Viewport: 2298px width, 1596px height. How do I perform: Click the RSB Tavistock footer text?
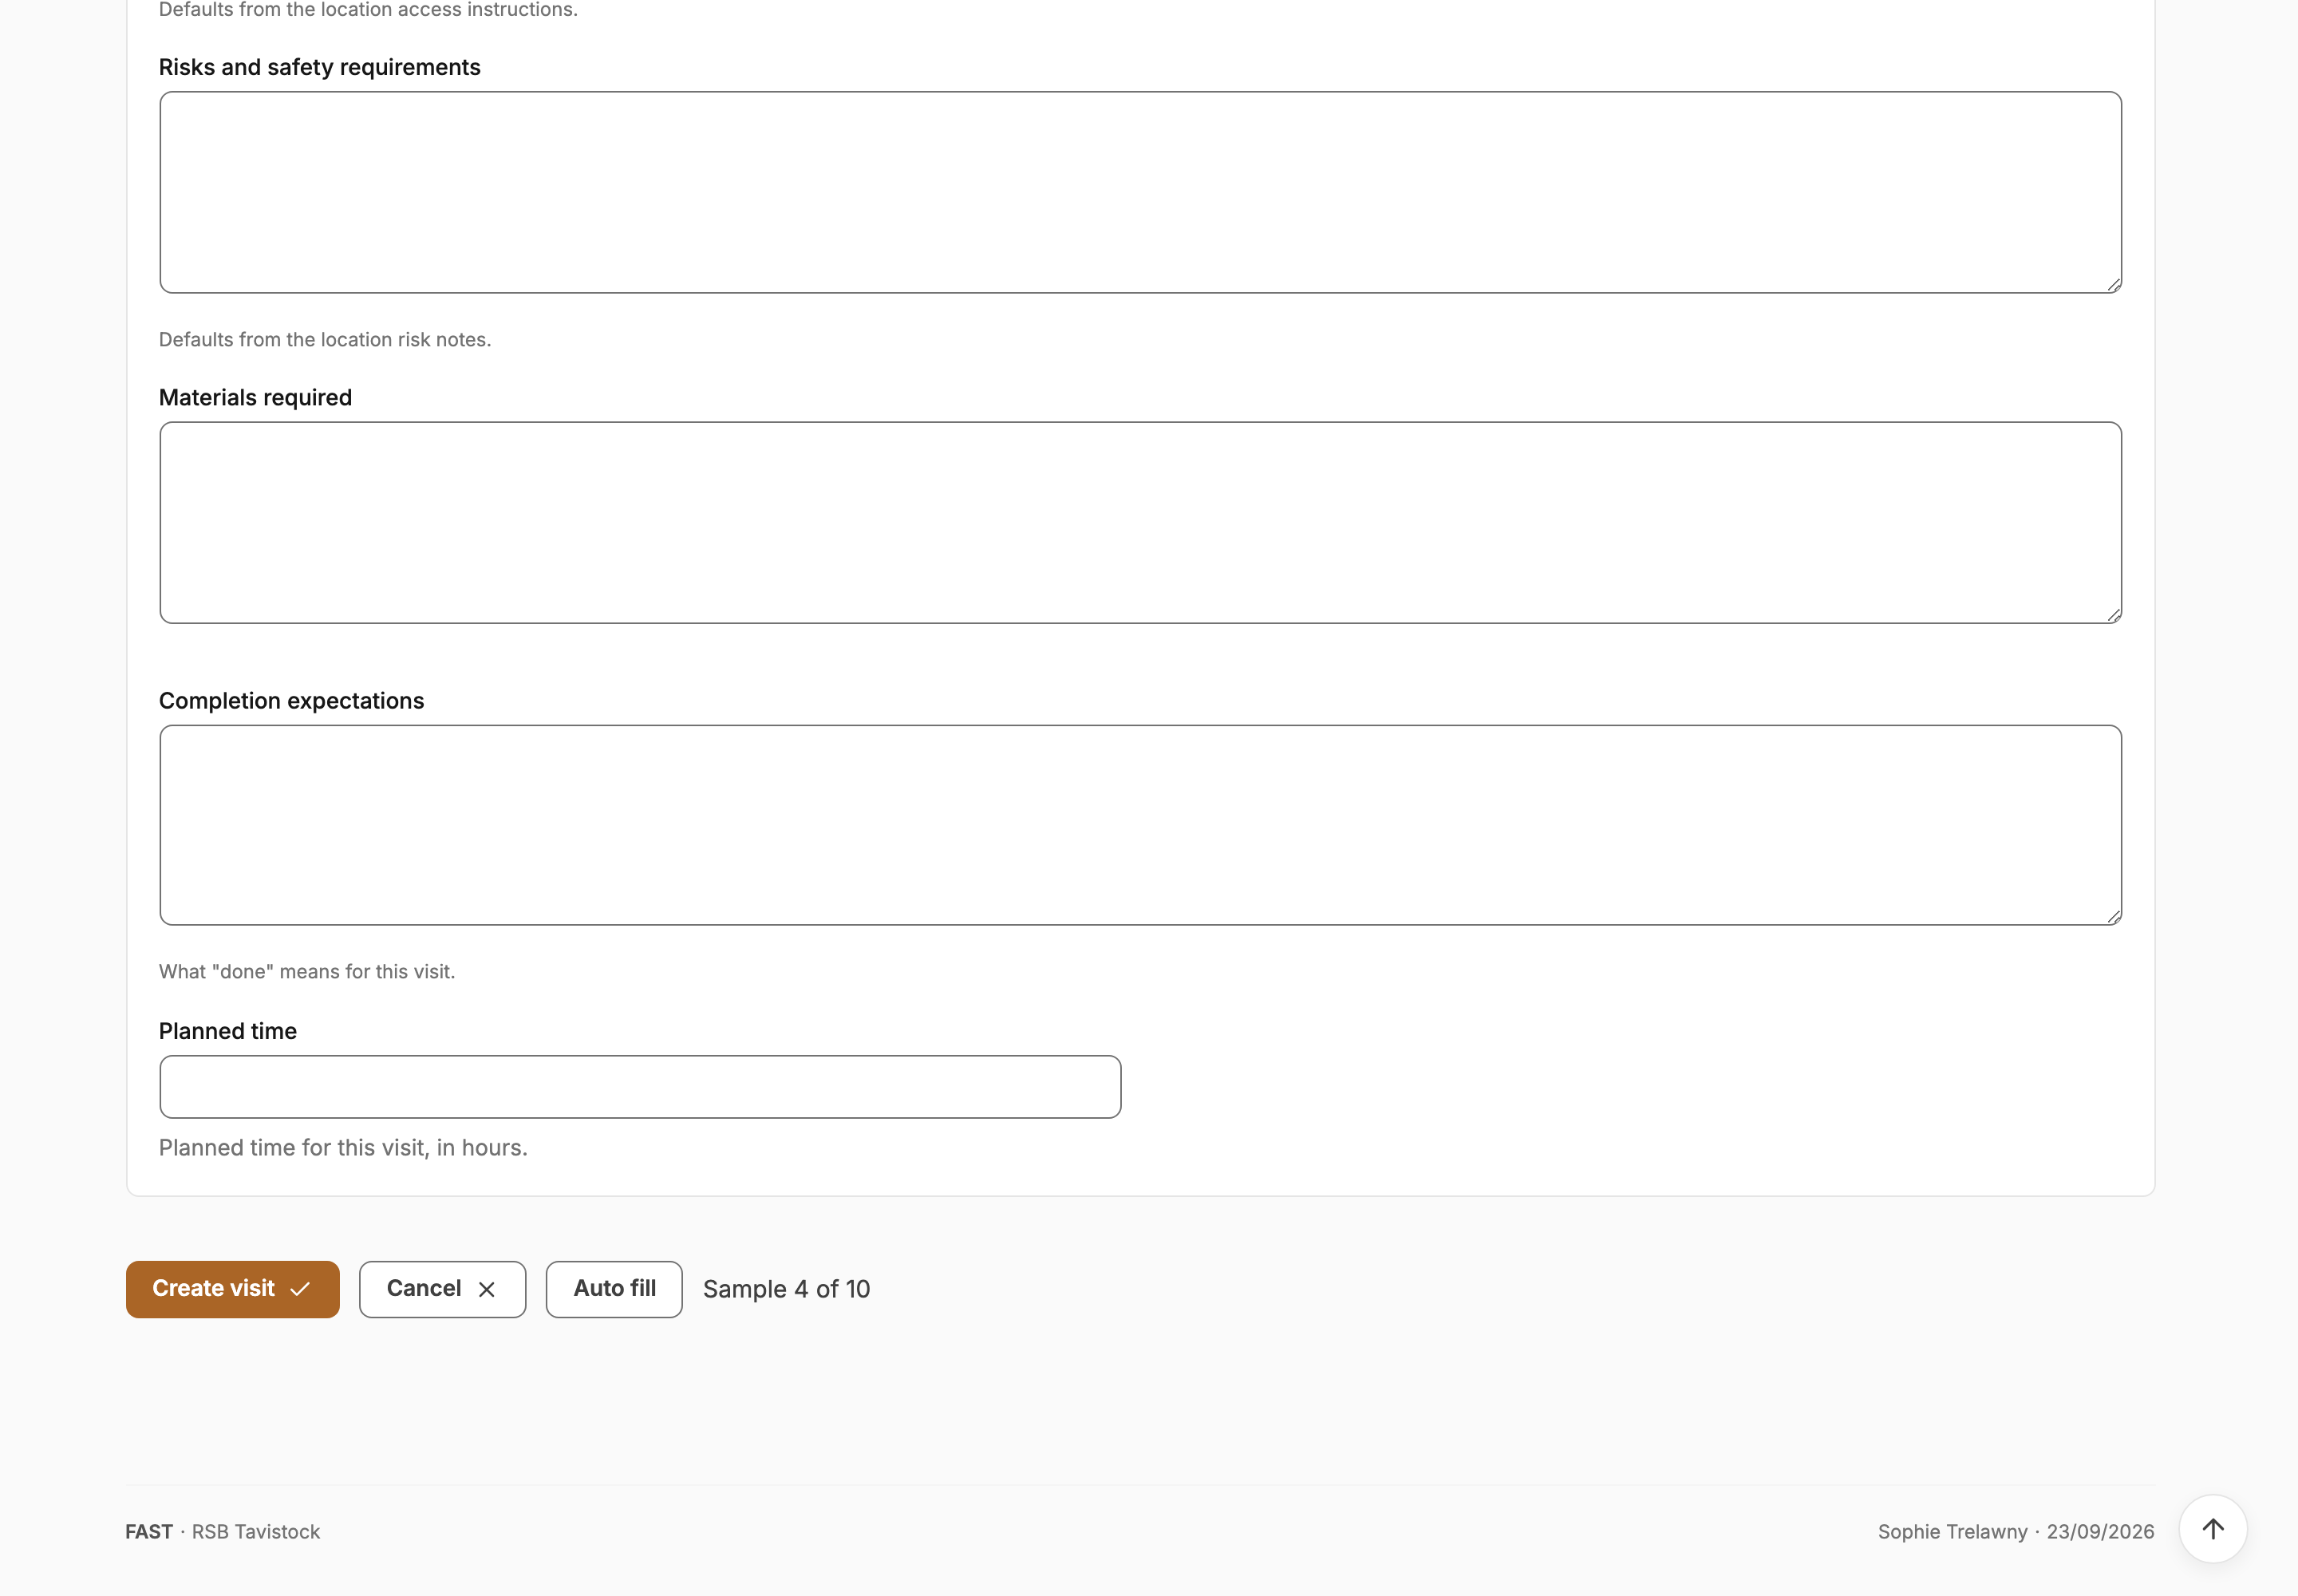pyautogui.click(x=256, y=1532)
